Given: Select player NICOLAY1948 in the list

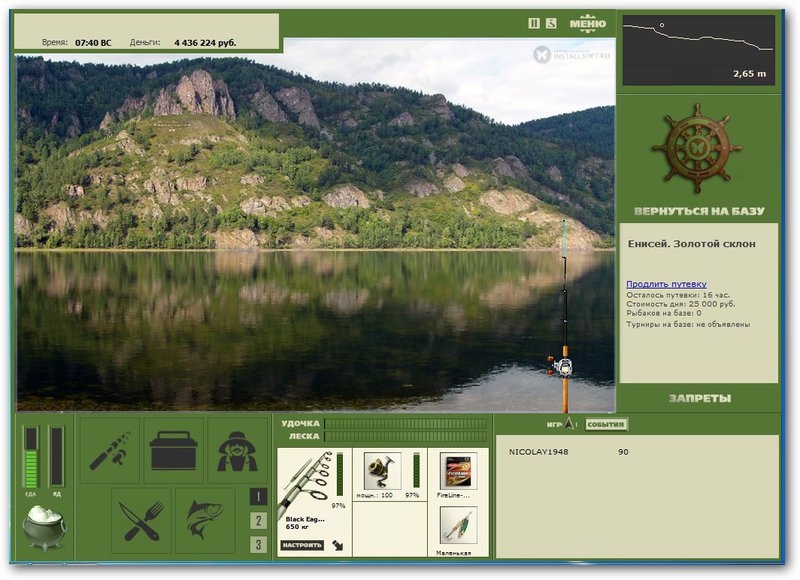Looking at the screenshot, I should [x=538, y=452].
